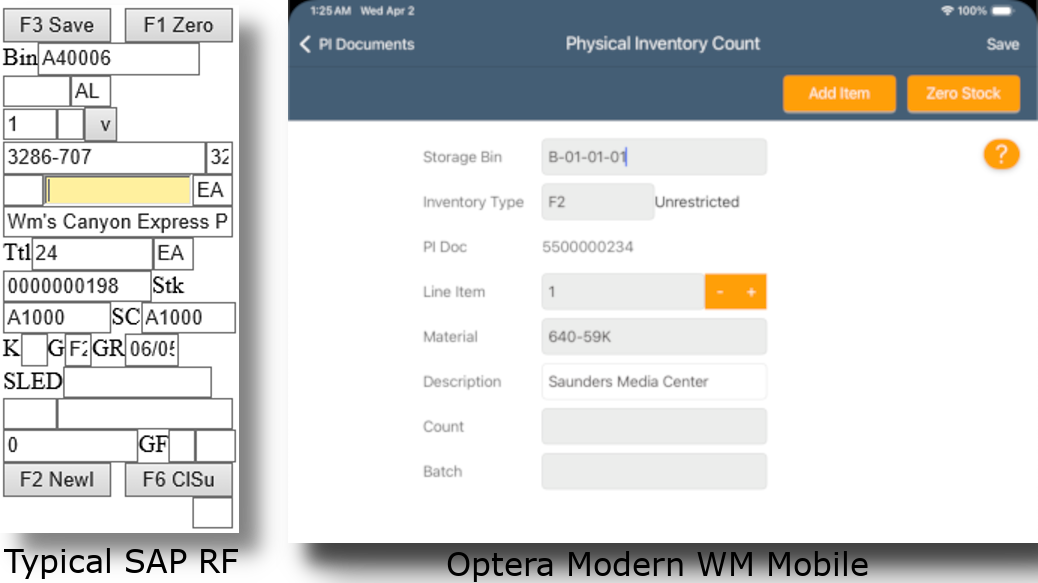Click the orange help question mark icon
1038x583 pixels.
click(x=1001, y=154)
